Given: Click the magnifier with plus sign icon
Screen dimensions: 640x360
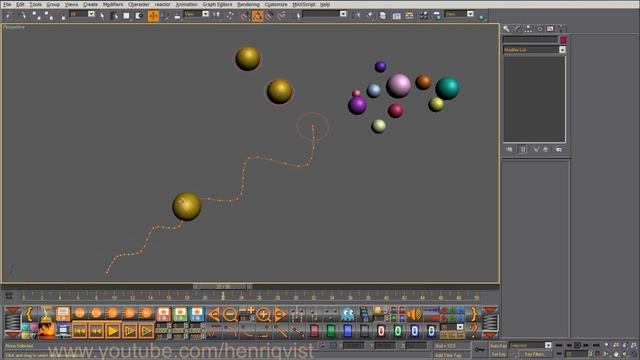Looking at the screenshot, I should (264, 314).
